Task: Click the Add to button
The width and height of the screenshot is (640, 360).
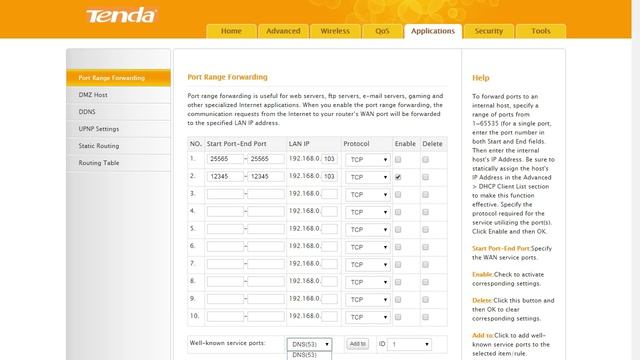Action: tap(358, 344)
